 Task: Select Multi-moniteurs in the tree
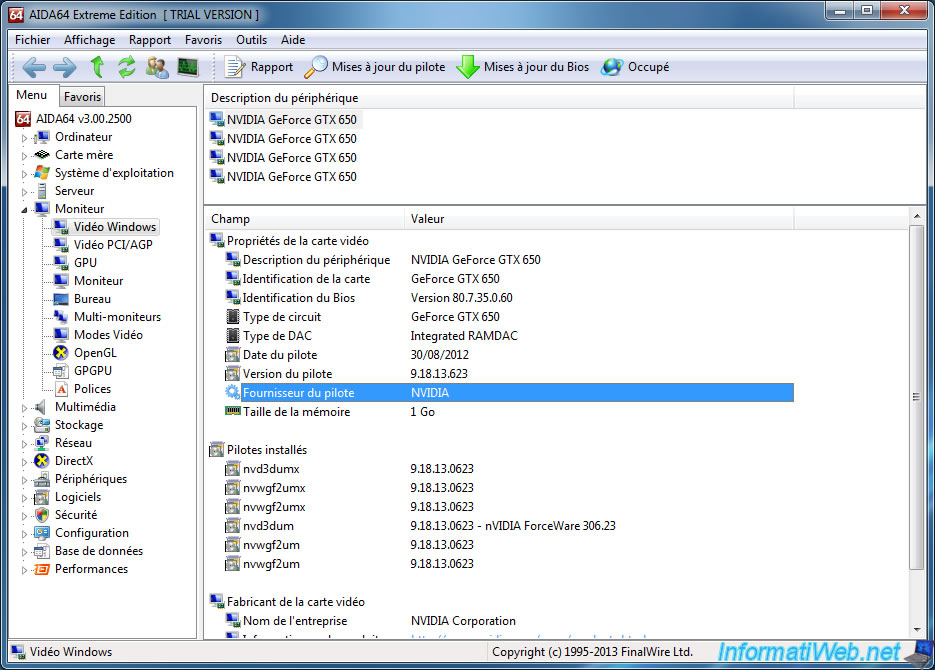coord(117,317)
